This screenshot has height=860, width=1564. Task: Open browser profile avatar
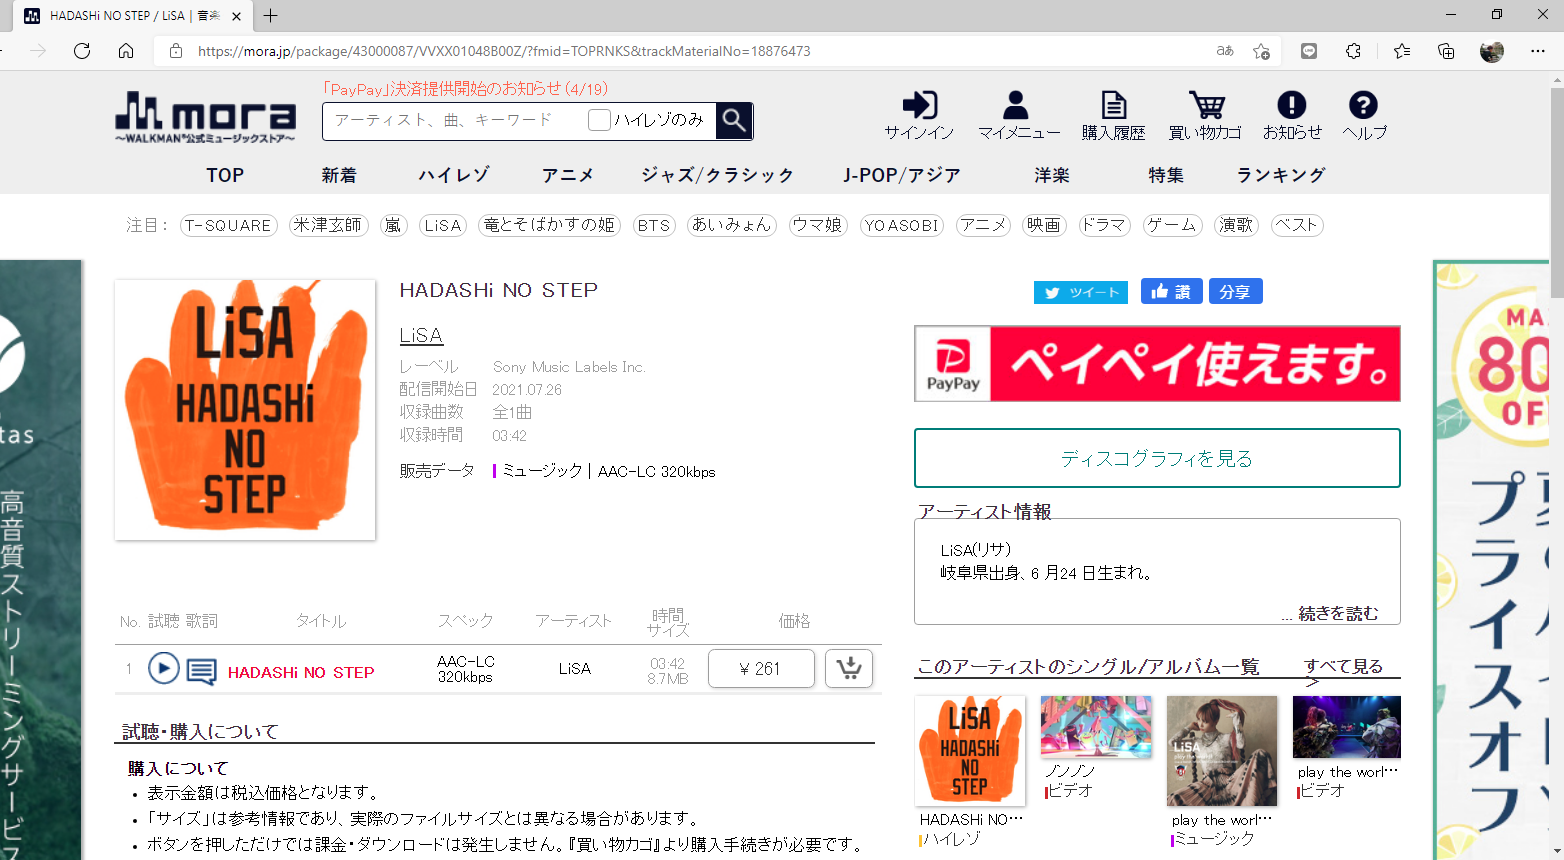pos(1492,51)
